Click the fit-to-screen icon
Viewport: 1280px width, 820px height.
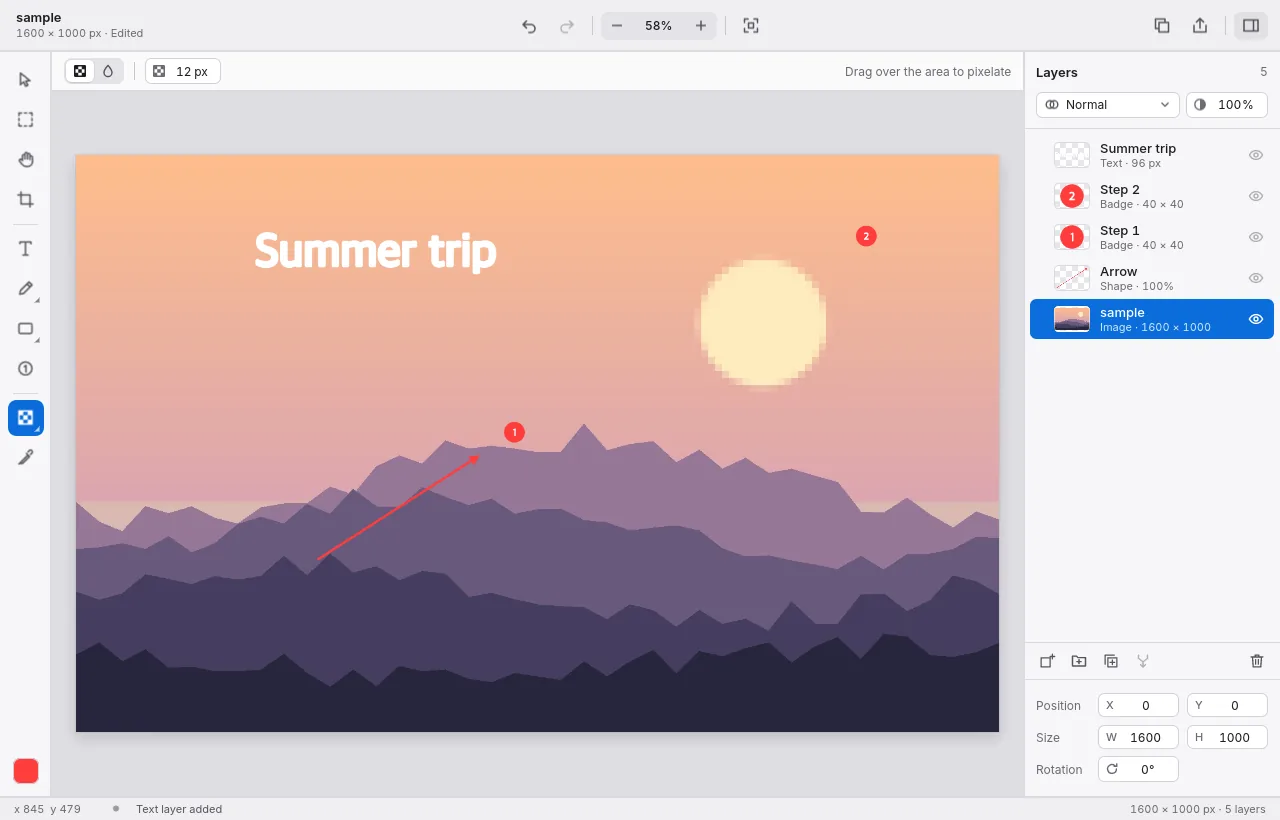[751, 26]
